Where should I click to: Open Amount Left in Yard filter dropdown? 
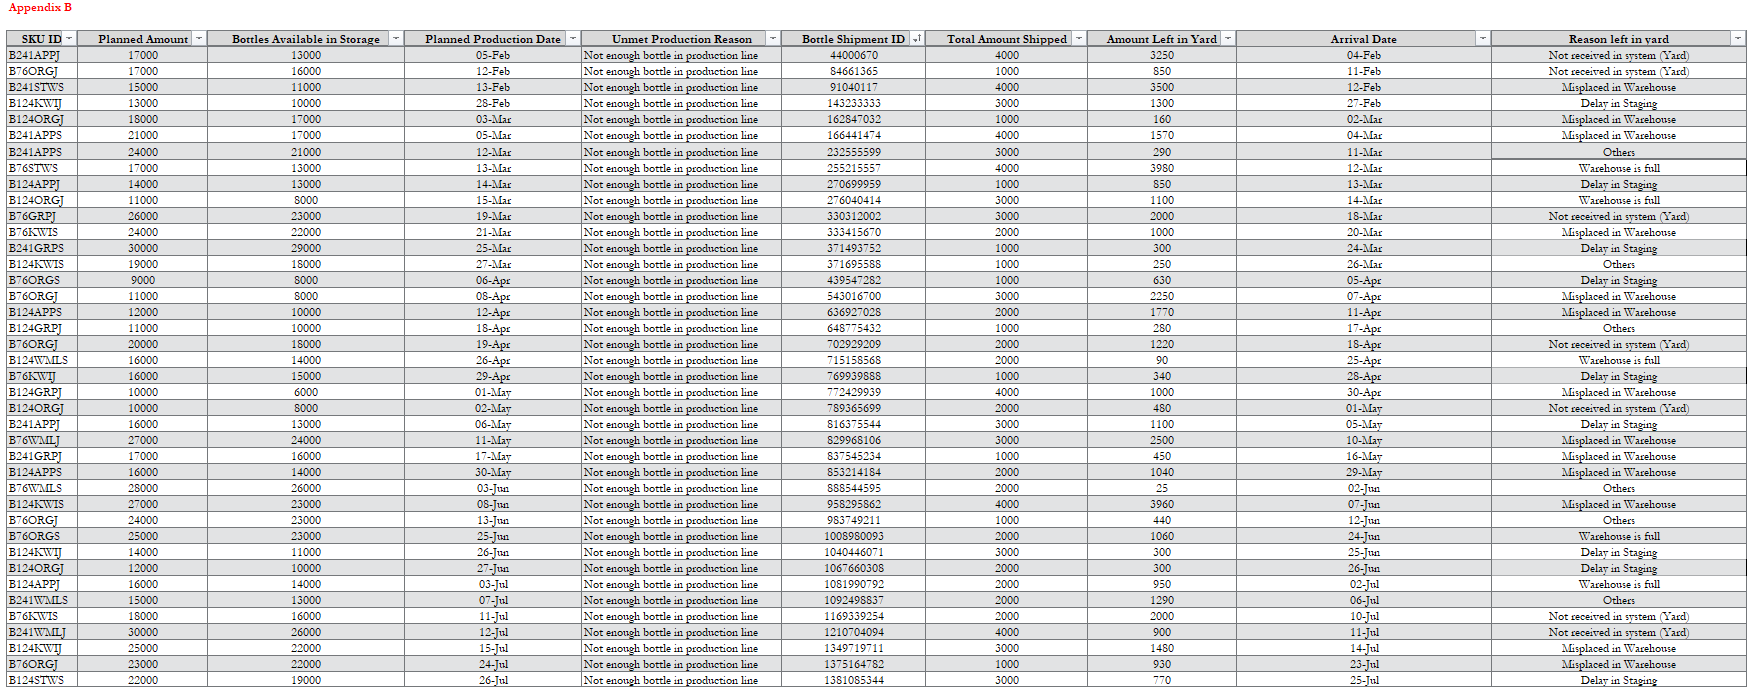click(x=1228, y=39)
